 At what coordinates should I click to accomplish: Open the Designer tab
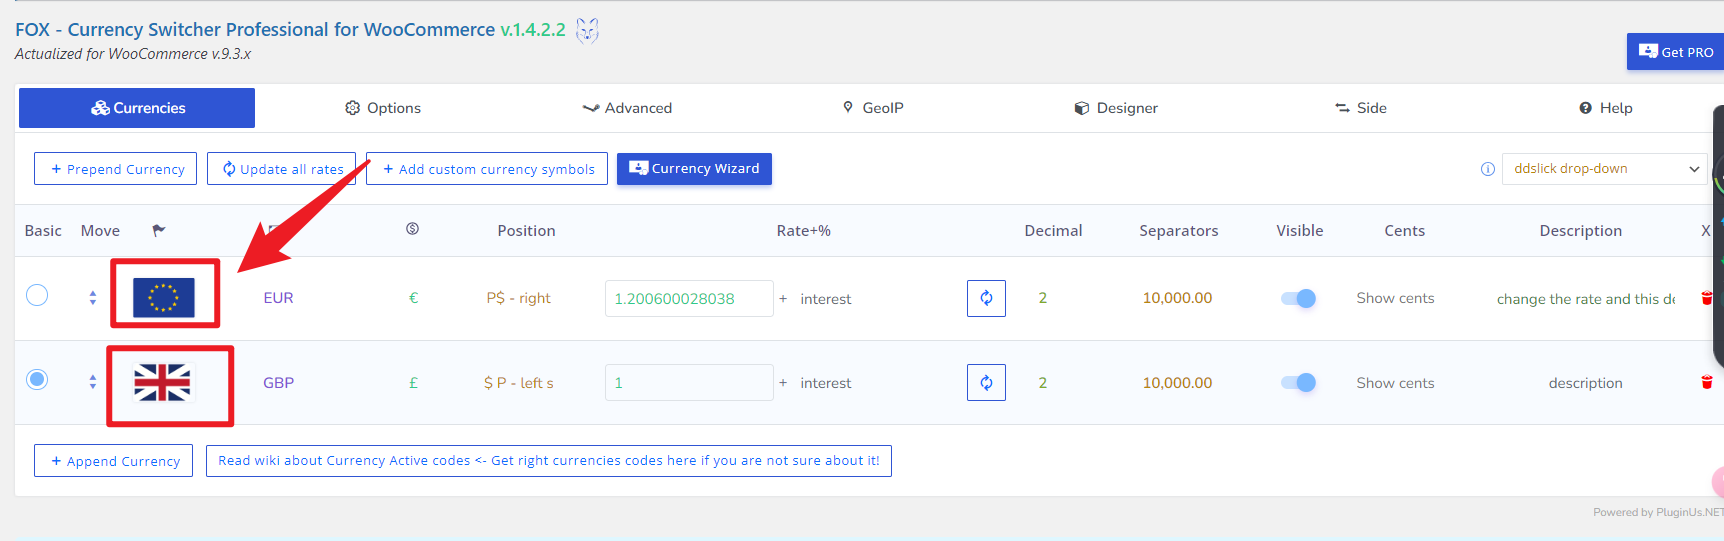point(1116,108)
